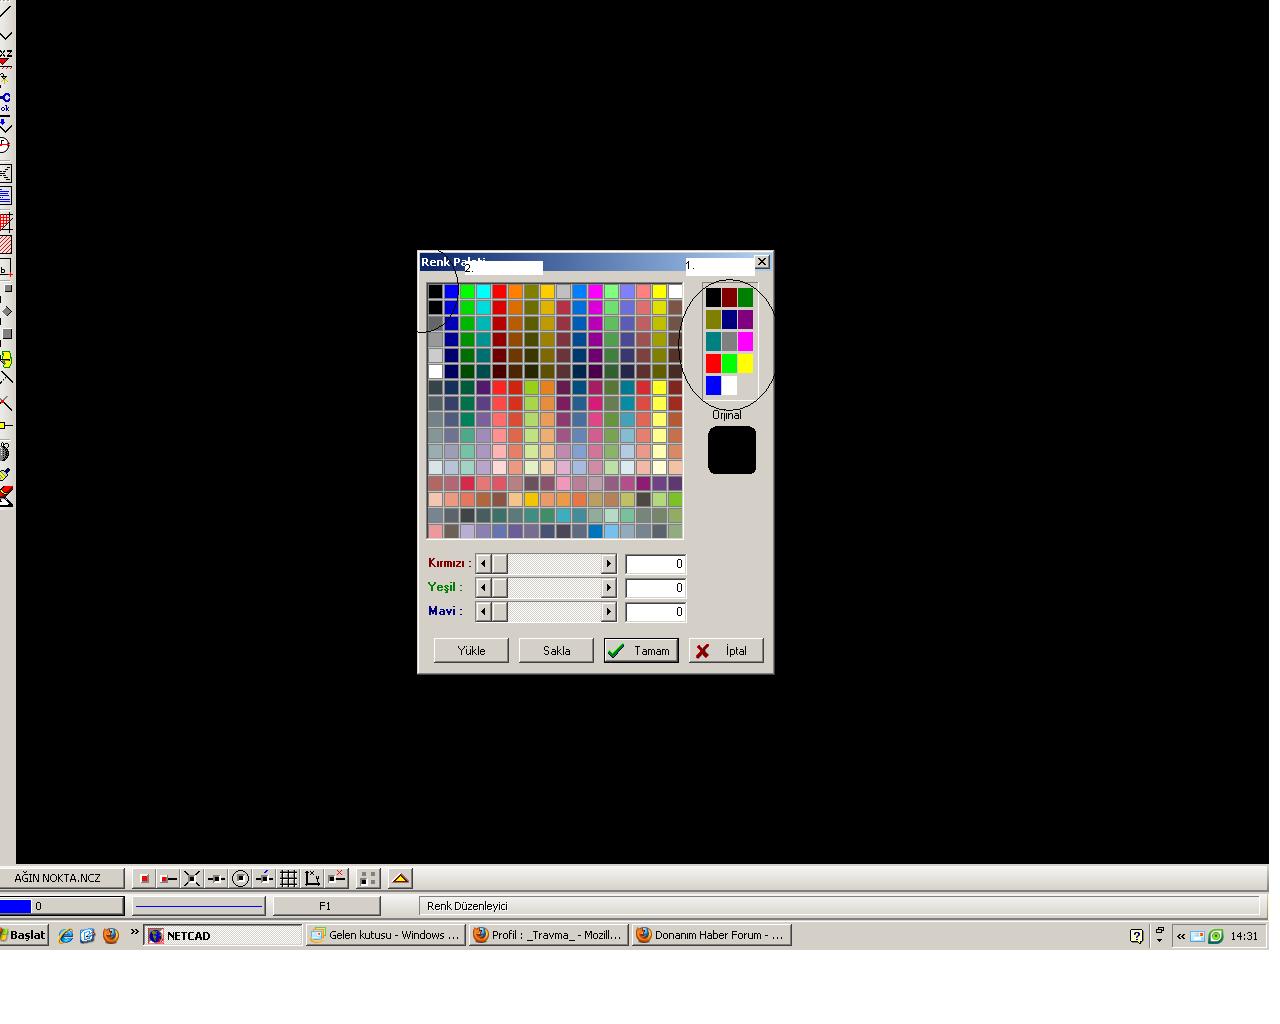1280x1024 pixels.
Task: Pick gray in basic color set
Action: pos(729,341)
